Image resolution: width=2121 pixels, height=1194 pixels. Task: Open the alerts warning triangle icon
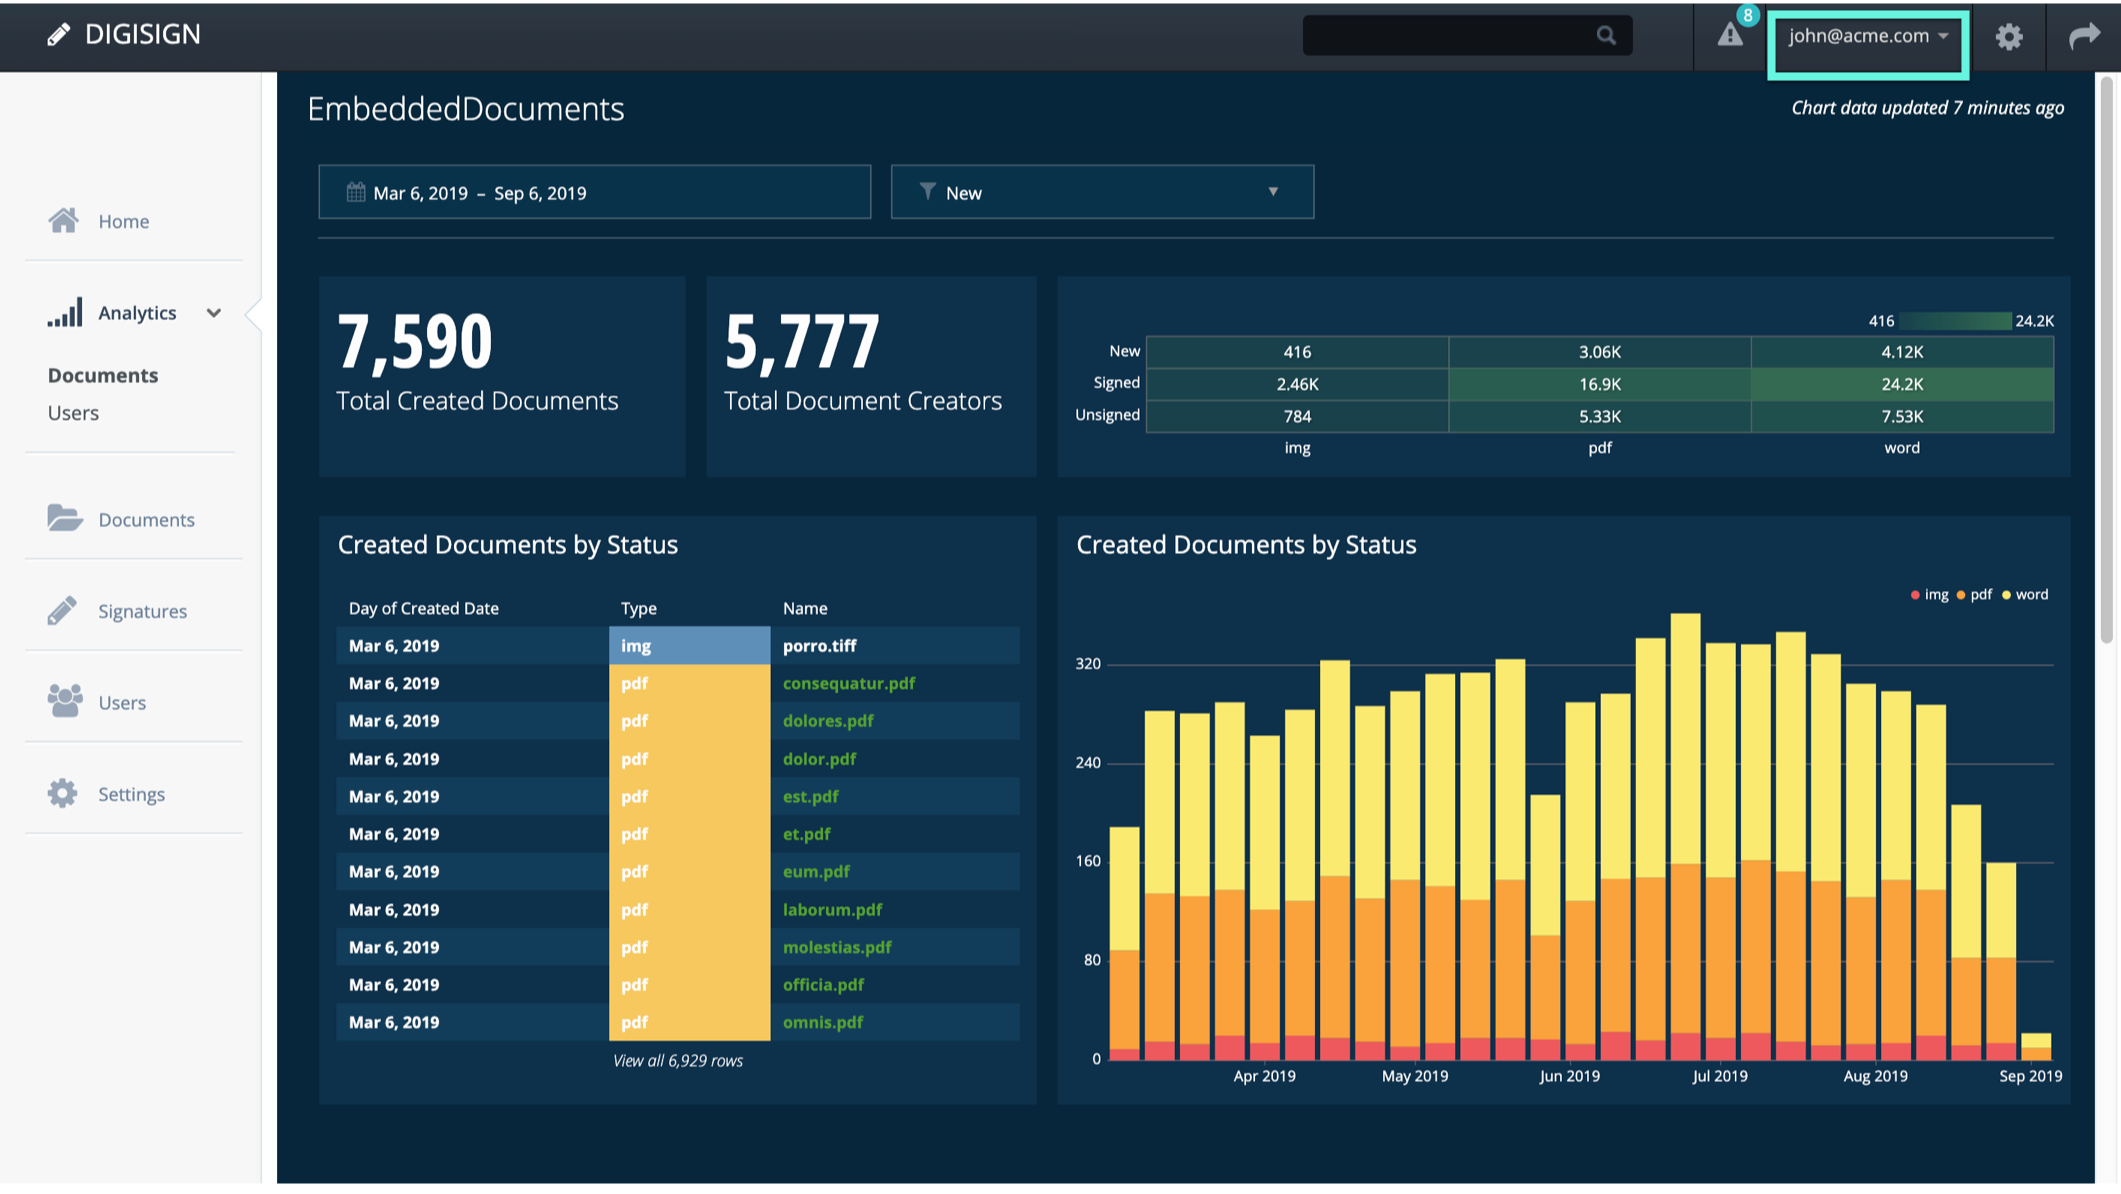[x=1730, y=36]
